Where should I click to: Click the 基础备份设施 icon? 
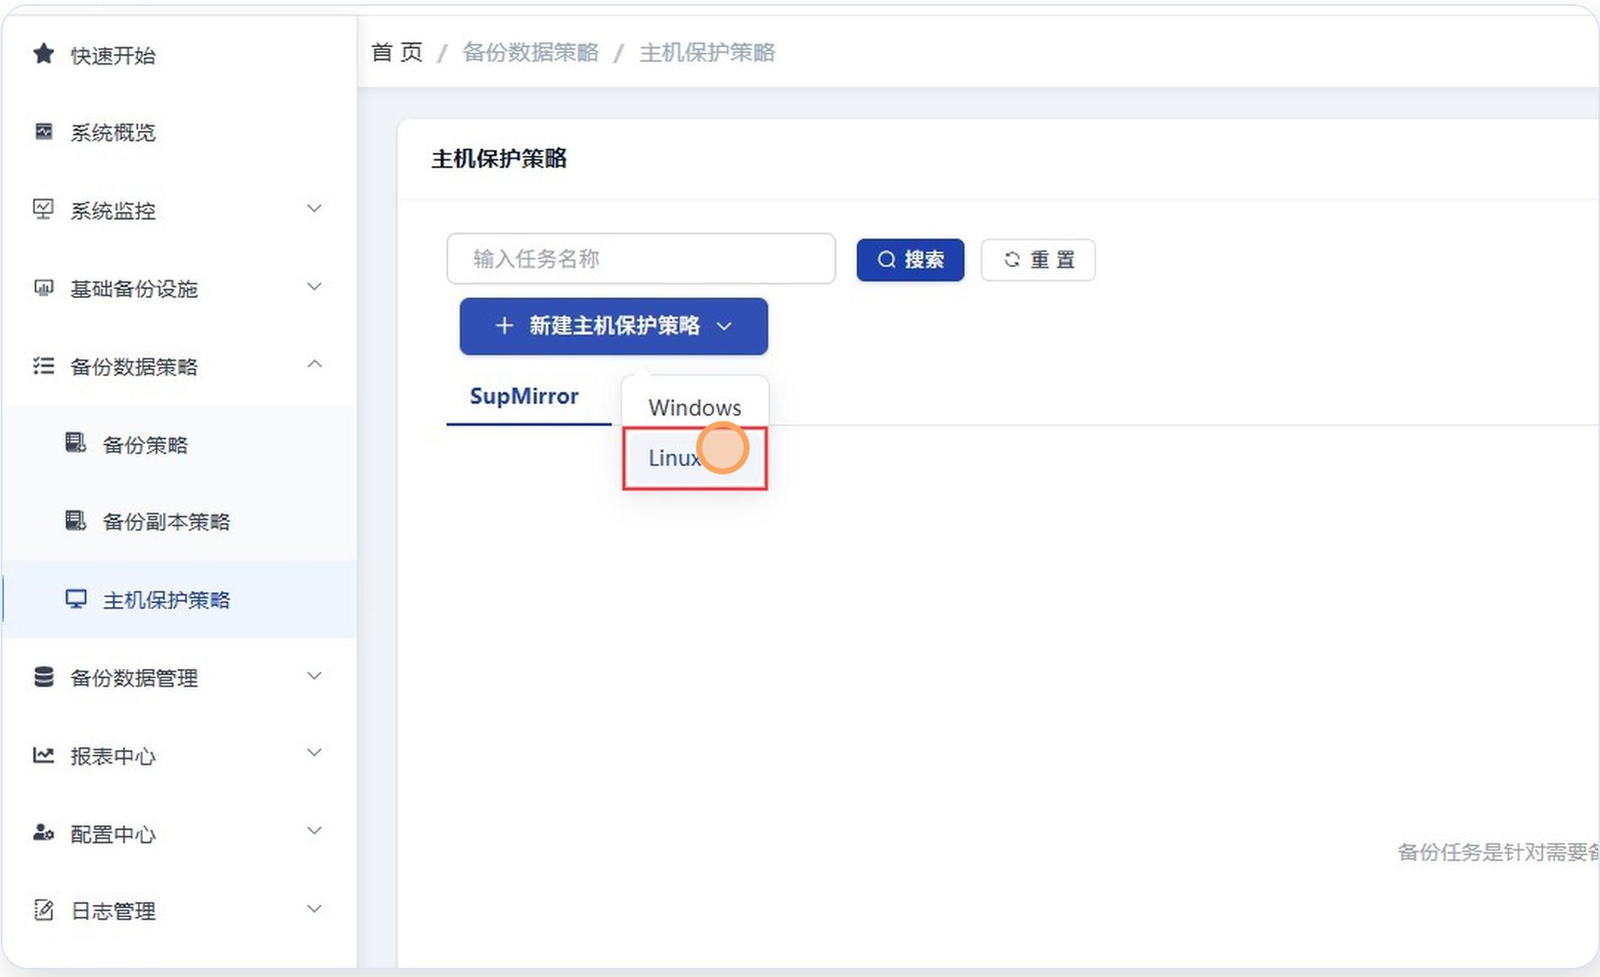(43, 288)
